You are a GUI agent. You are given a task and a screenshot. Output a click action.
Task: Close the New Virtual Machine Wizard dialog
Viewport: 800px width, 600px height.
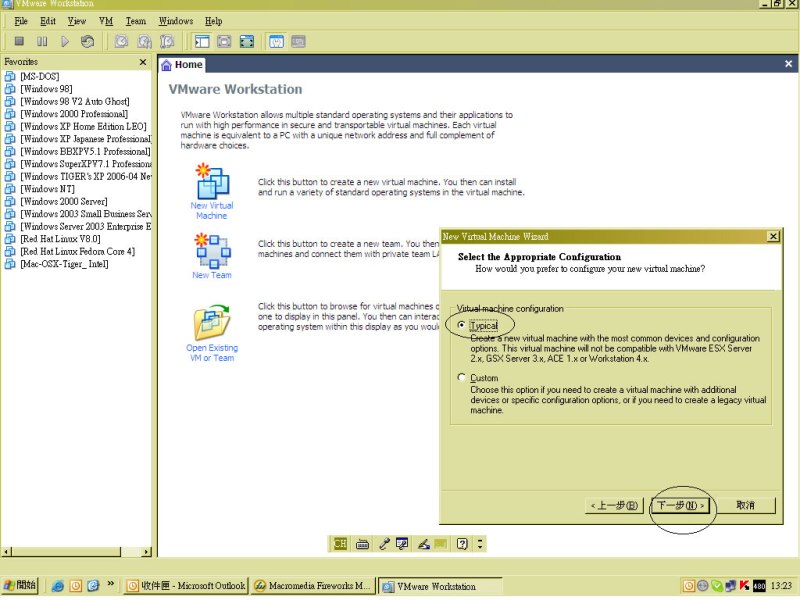[x=773, y=236]
